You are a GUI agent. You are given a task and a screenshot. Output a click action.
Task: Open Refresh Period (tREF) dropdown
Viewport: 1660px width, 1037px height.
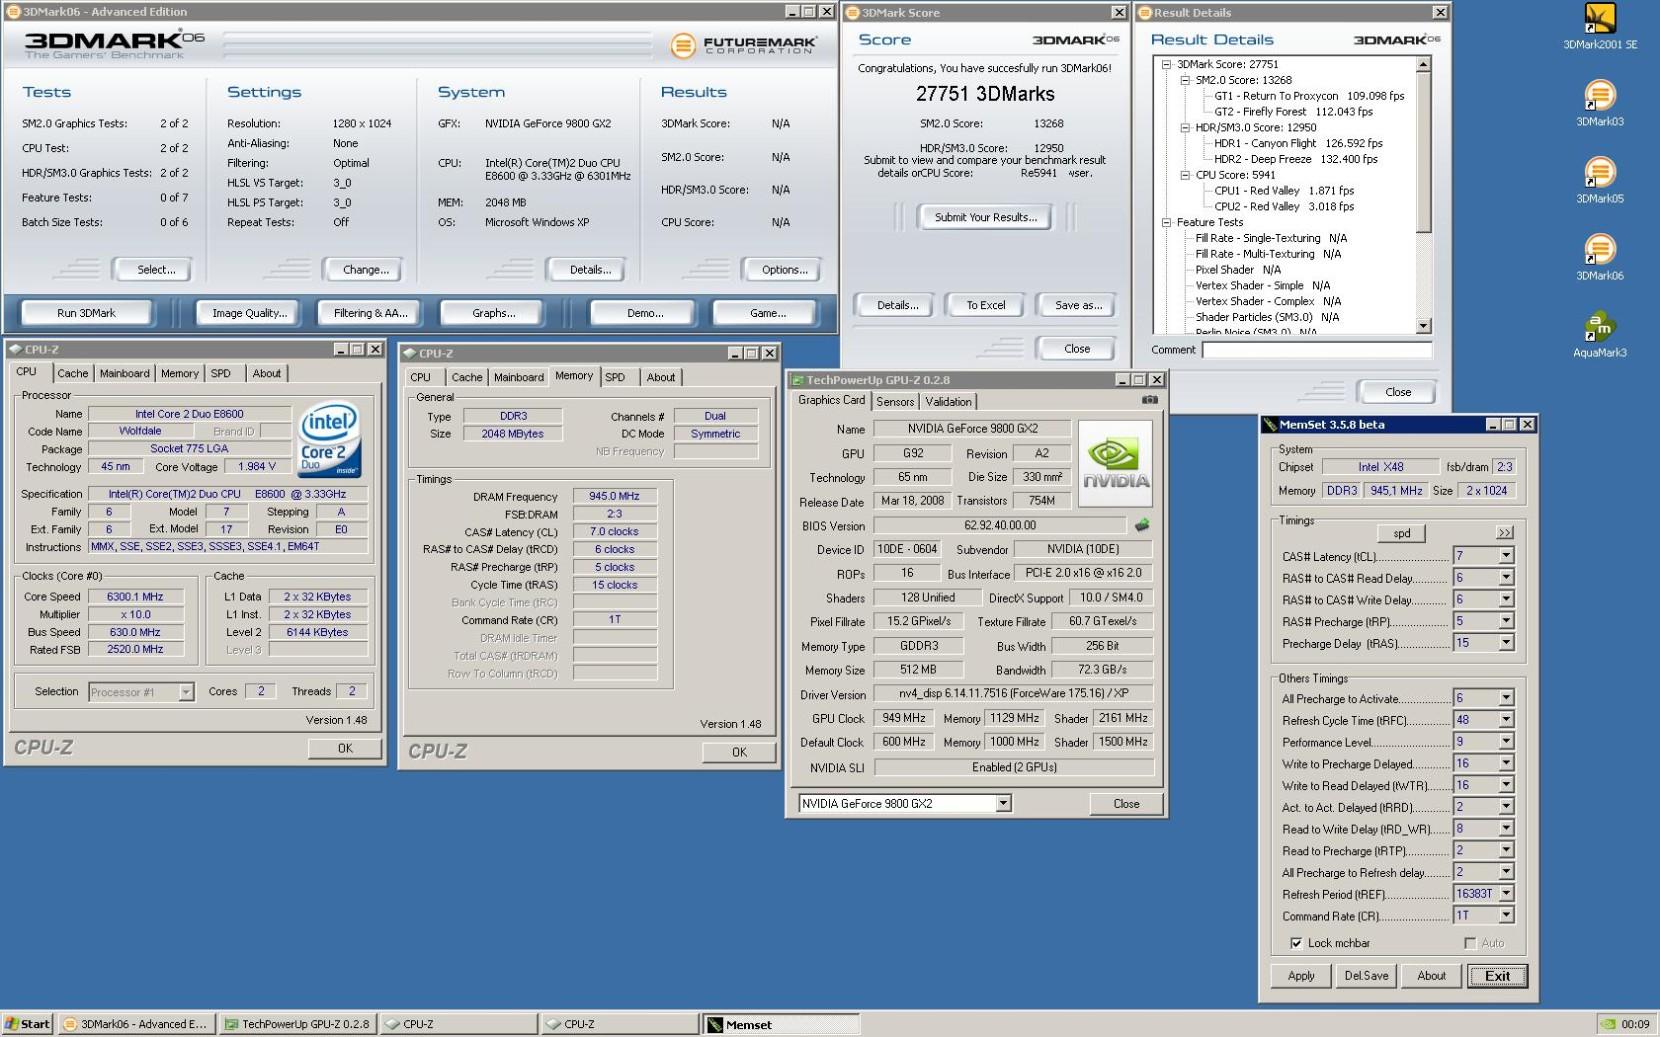1506,894
